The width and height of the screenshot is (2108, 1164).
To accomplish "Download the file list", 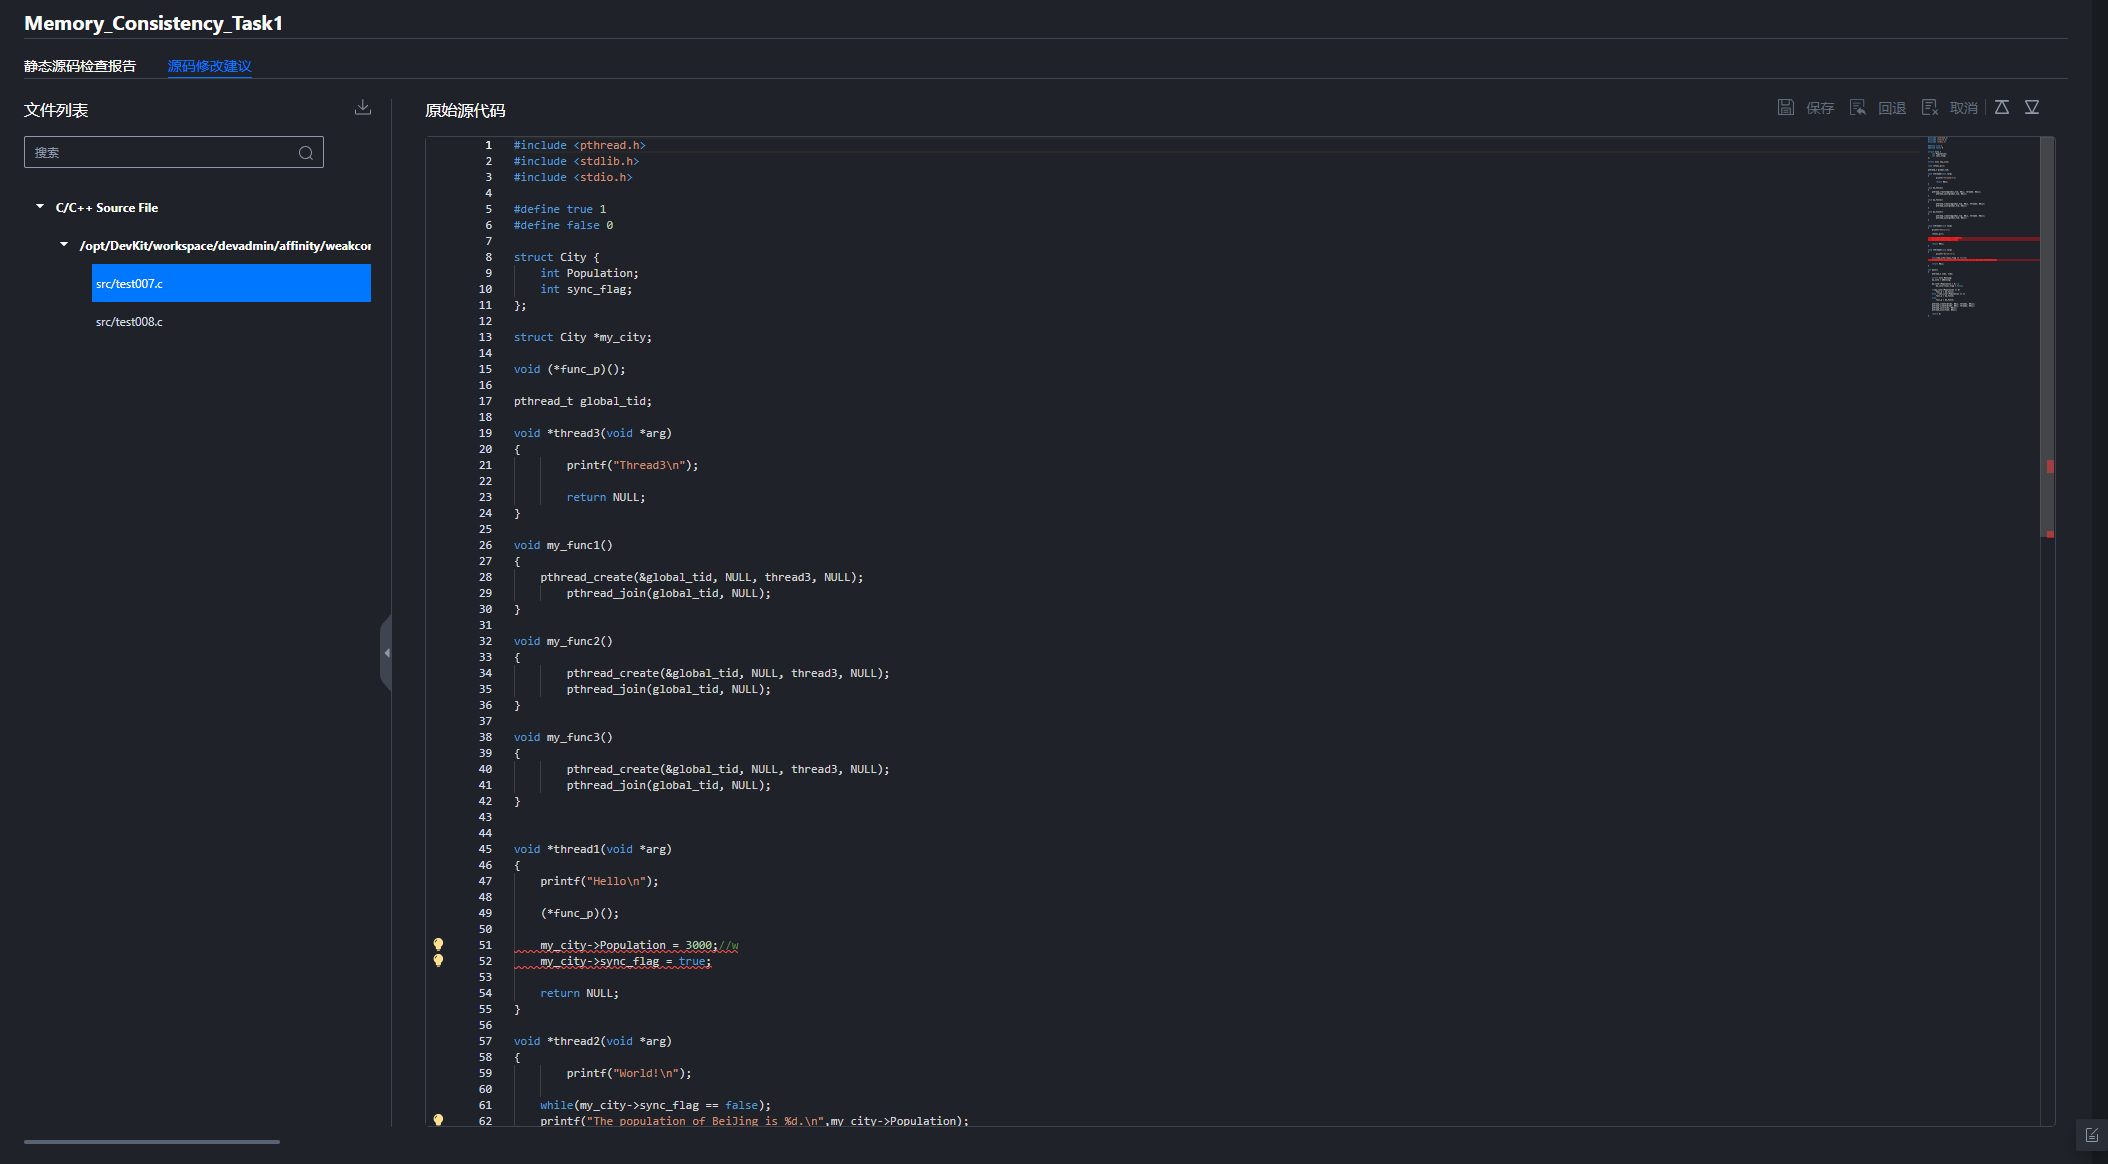I will tap(363, 107).
